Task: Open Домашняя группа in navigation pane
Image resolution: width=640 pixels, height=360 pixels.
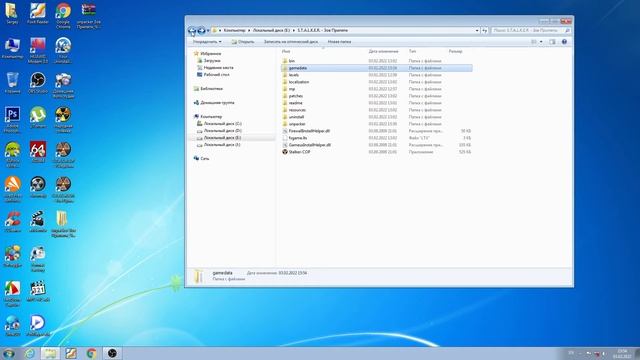Action: point(217,102)
